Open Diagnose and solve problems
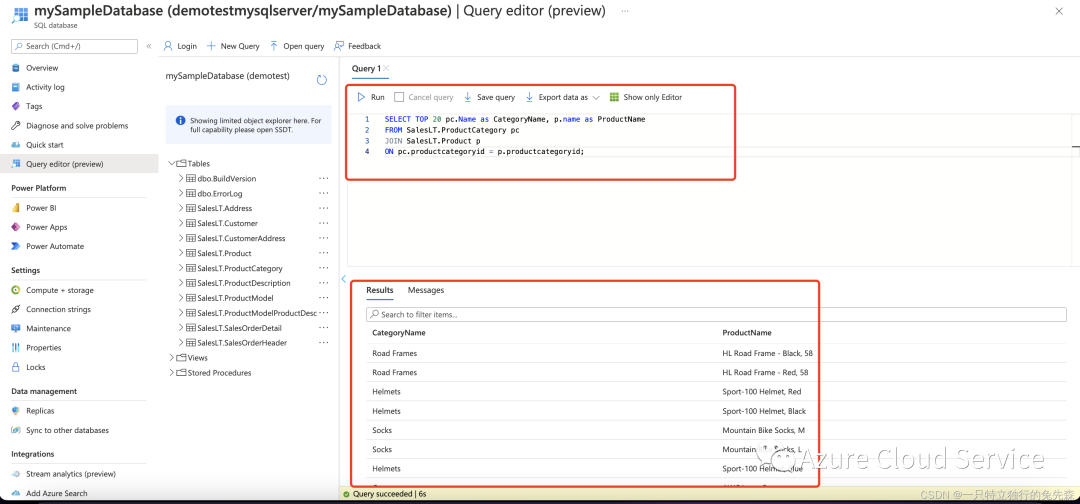The image size is (1080, 504). (76, 126)
